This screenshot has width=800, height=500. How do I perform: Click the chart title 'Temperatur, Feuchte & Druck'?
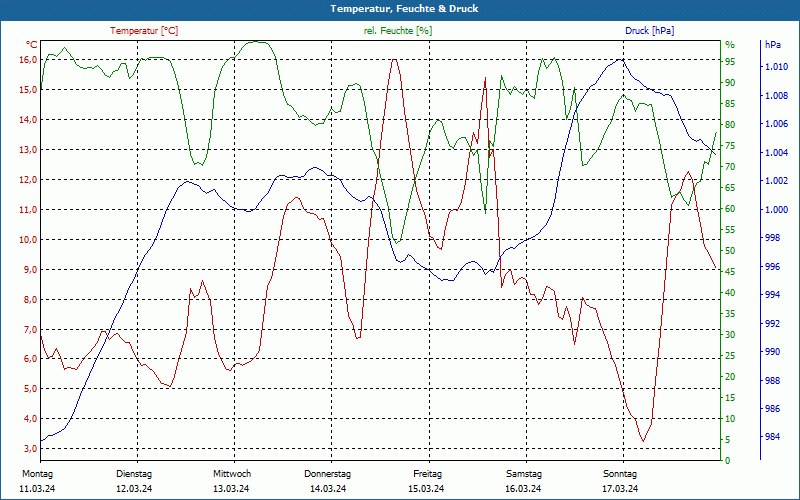click(404, 9)
